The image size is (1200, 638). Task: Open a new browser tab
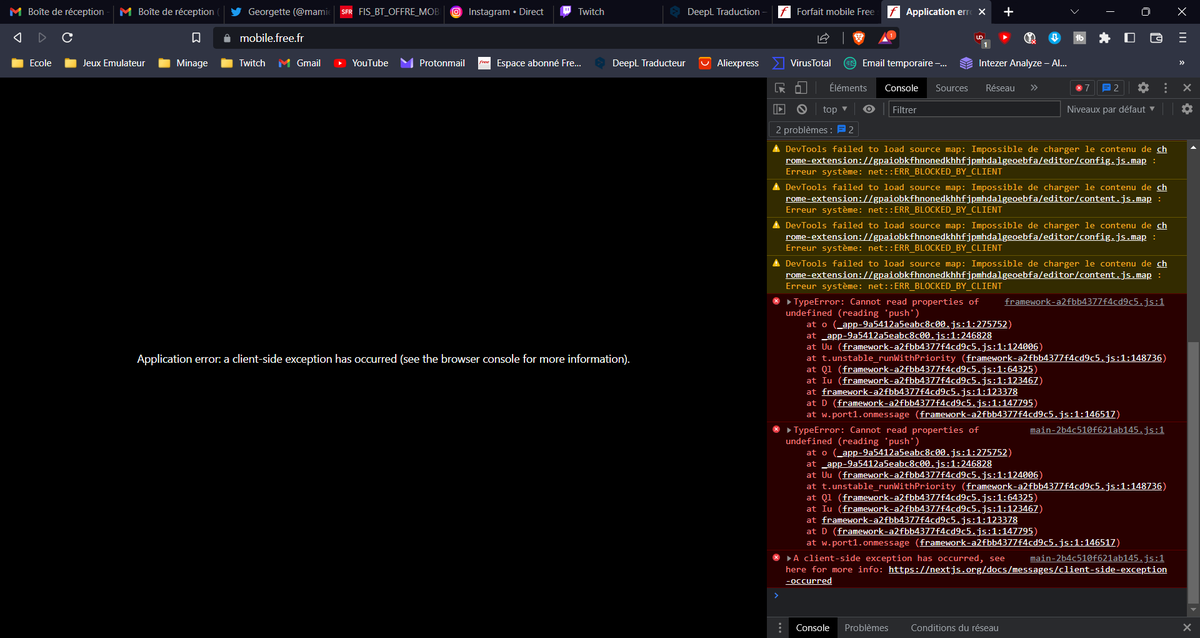click(1008, 12)
